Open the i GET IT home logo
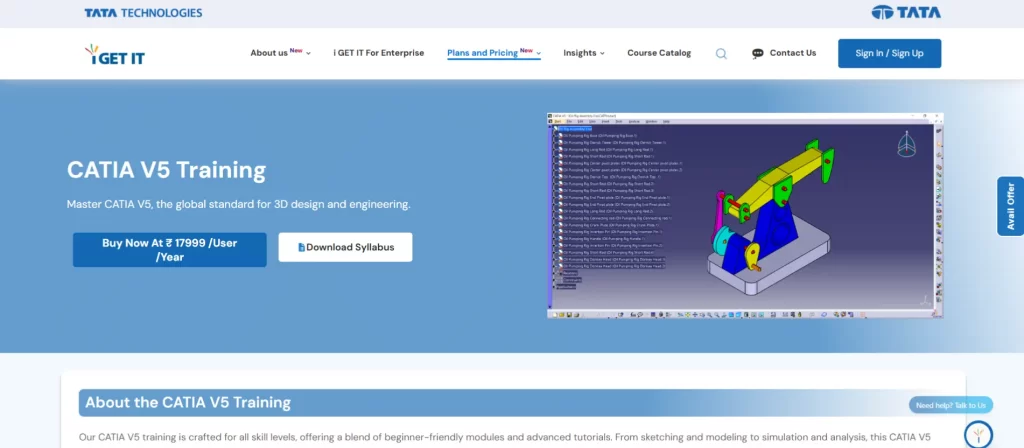Screen dimensions: 1024x448 click(x=115, y=54)
